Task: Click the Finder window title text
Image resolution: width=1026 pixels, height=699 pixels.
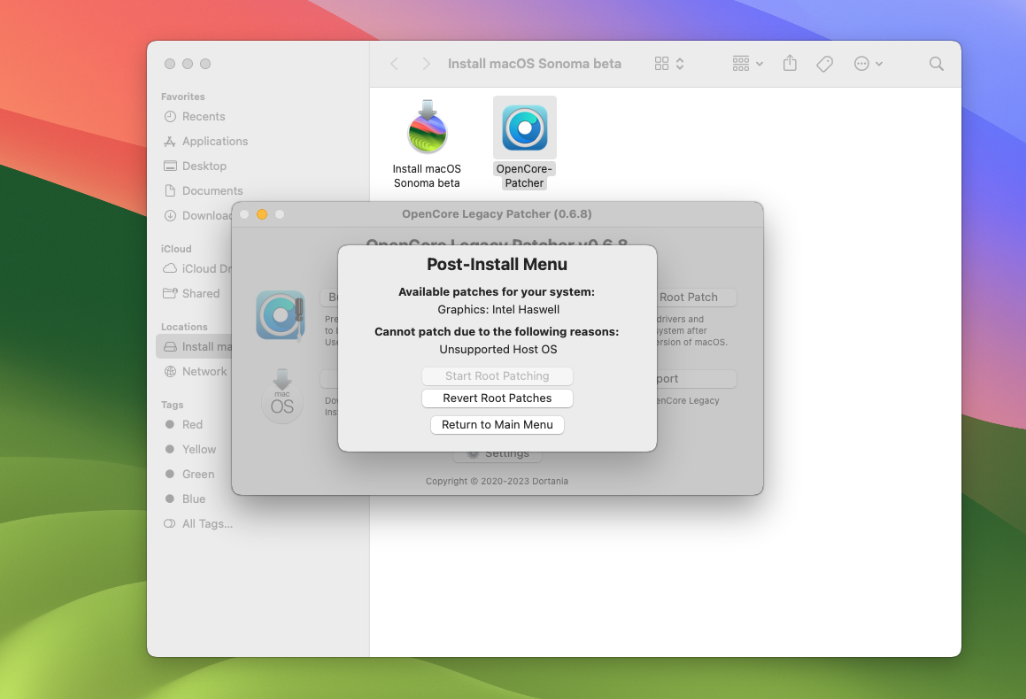Action: 535,63
